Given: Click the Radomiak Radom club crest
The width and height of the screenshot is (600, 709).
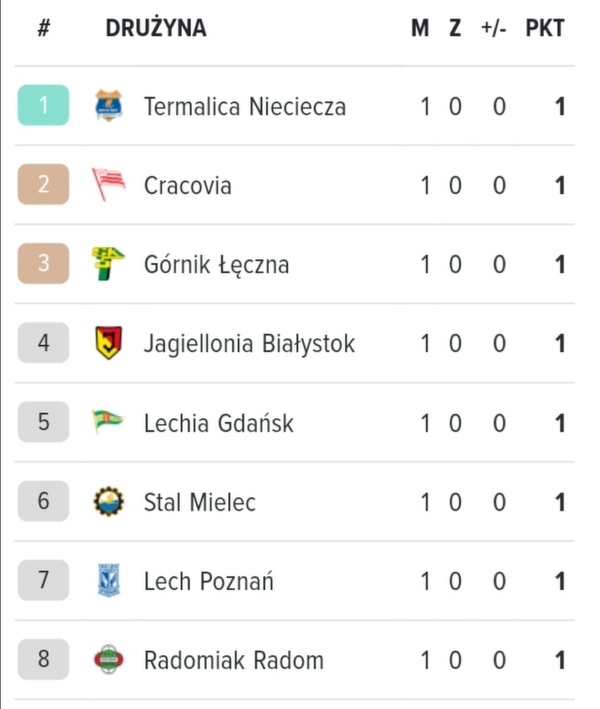Looking at the screenshot, I should pyautogui.click(x=107, y=660).
